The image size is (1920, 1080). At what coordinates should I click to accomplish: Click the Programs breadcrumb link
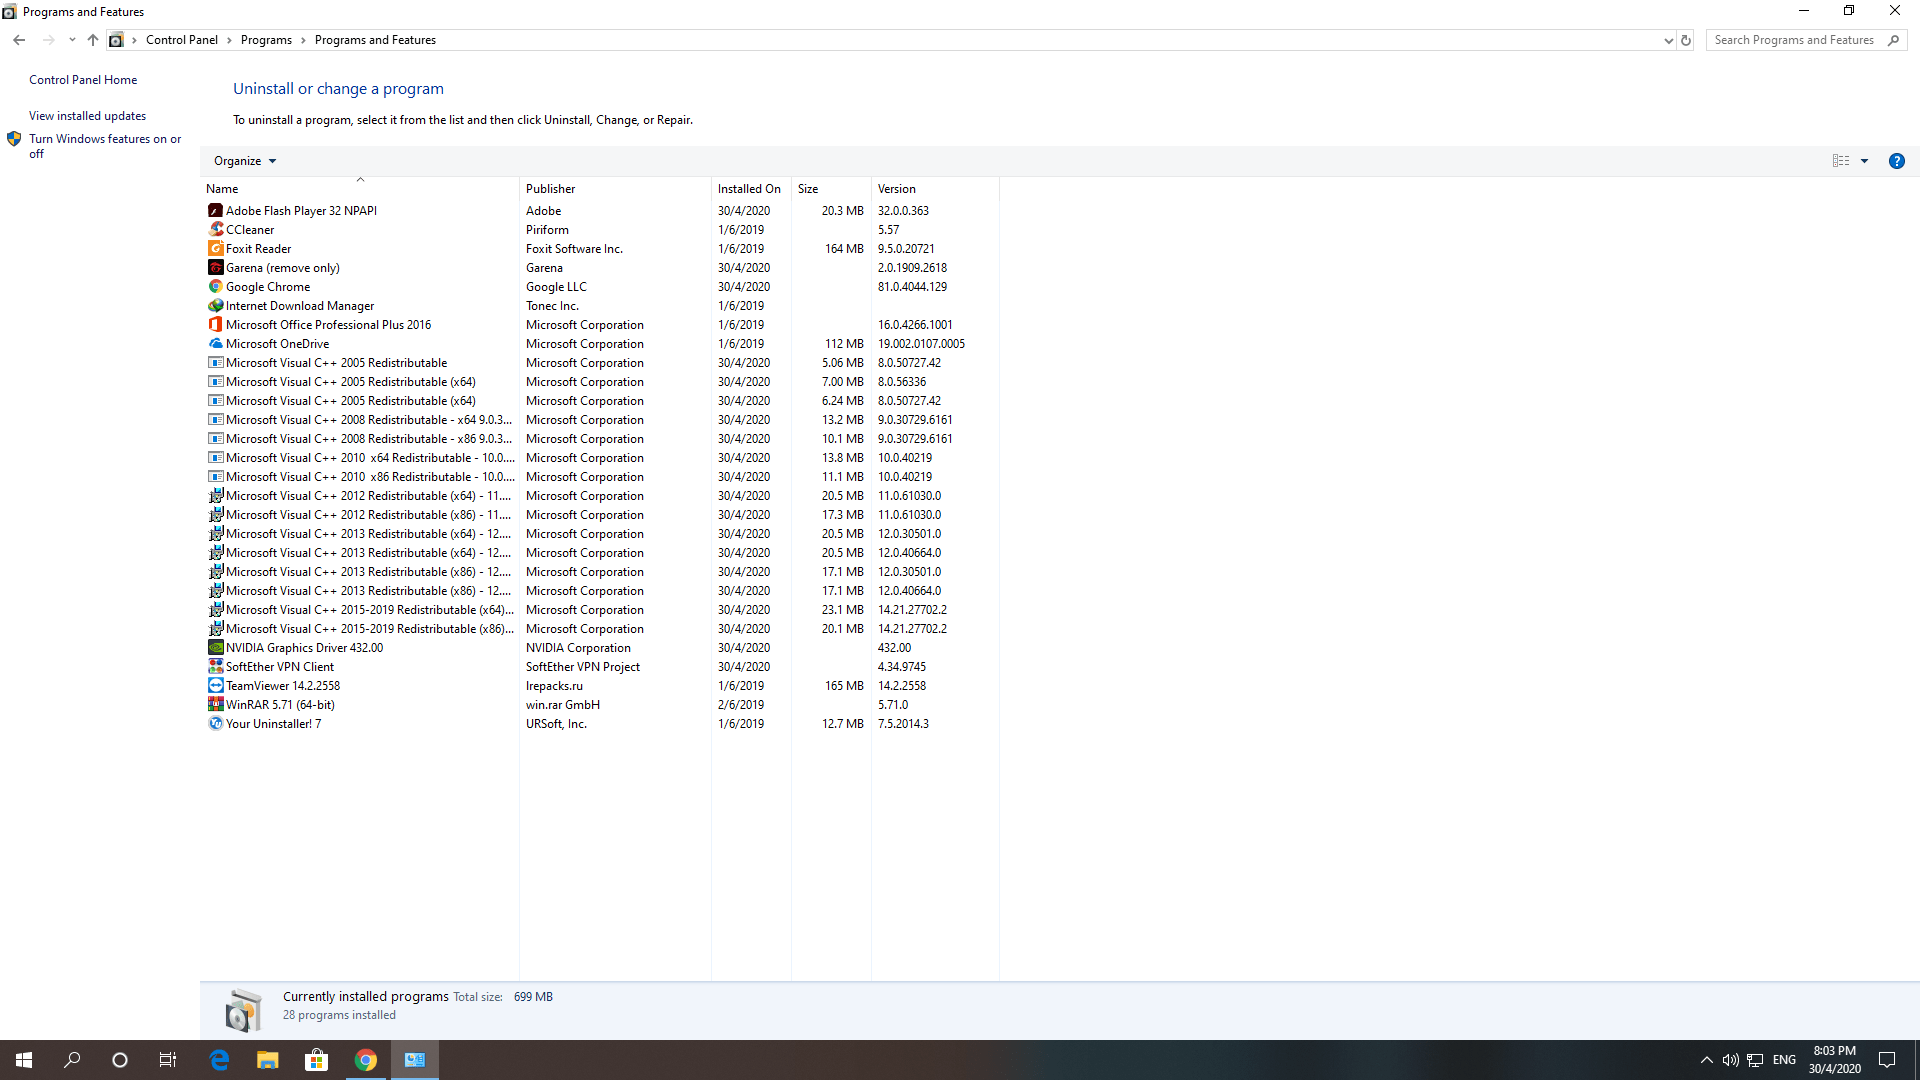click(x=266, y=40)
